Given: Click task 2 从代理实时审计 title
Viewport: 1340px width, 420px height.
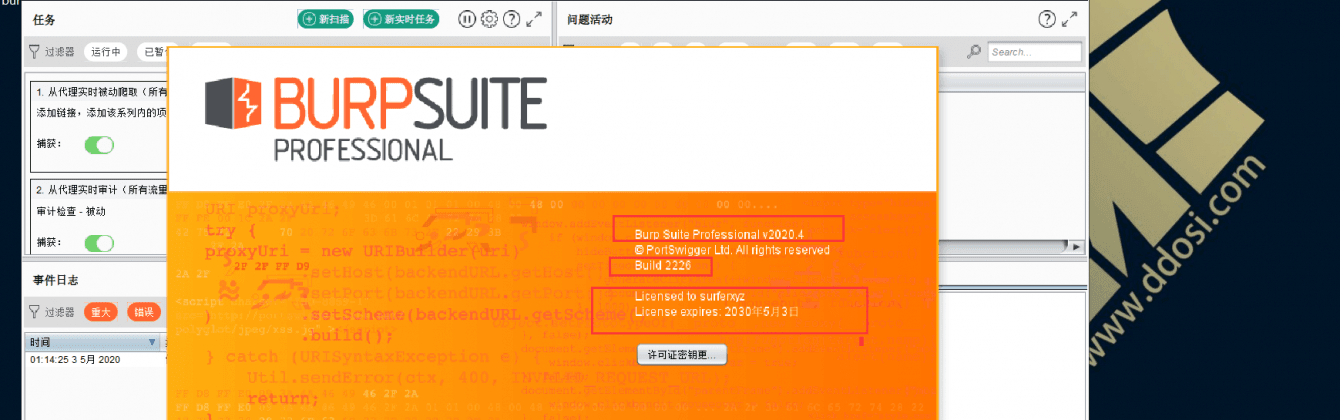Looking at the screenshot, I should tap(100, 189).
